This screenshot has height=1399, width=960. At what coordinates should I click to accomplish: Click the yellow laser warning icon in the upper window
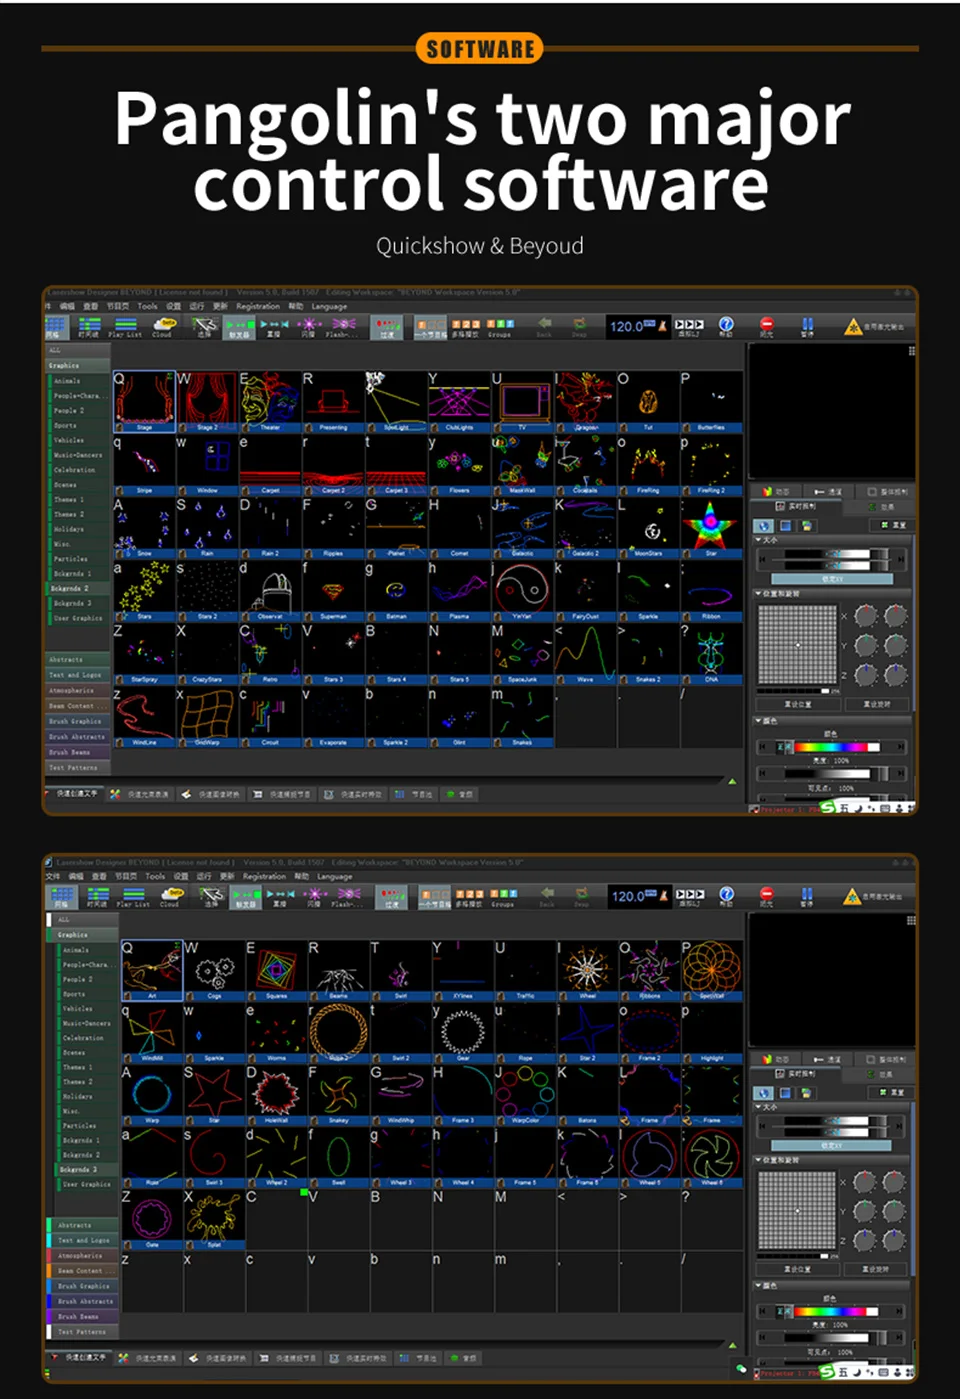(x=853, y=326)
